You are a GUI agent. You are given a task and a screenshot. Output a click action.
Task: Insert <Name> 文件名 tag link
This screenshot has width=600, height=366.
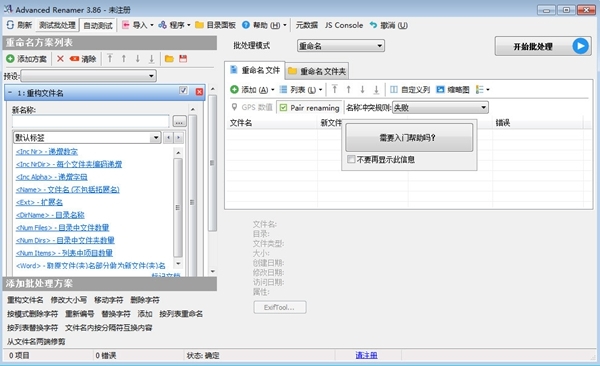68,190
